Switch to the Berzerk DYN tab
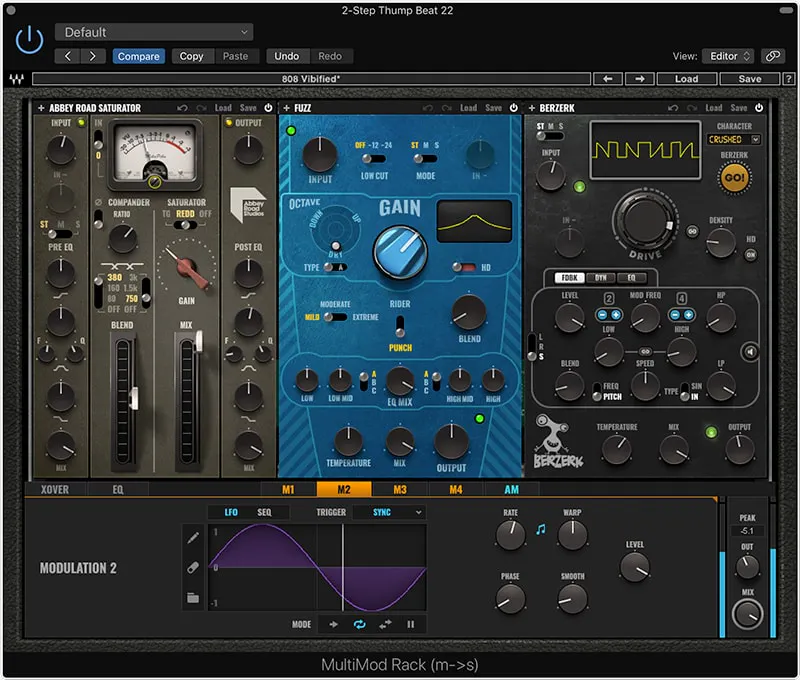The image size is (800, 680). 601,278
